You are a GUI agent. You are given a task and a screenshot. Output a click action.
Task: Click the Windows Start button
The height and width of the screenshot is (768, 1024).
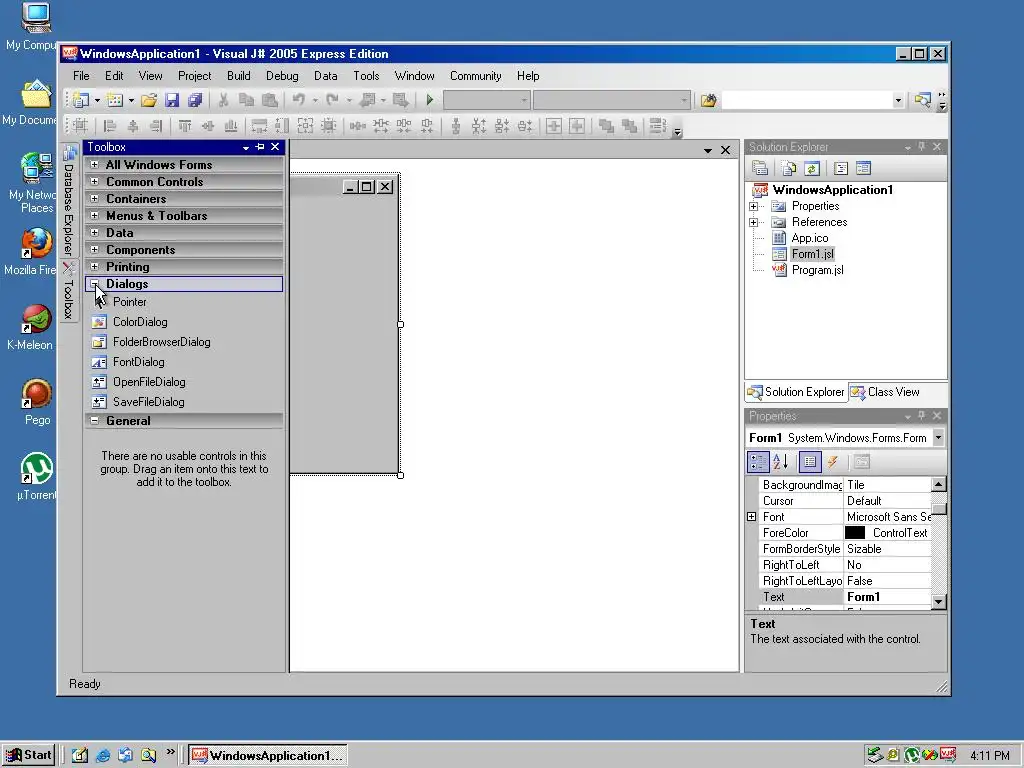[x=28, y=756]
